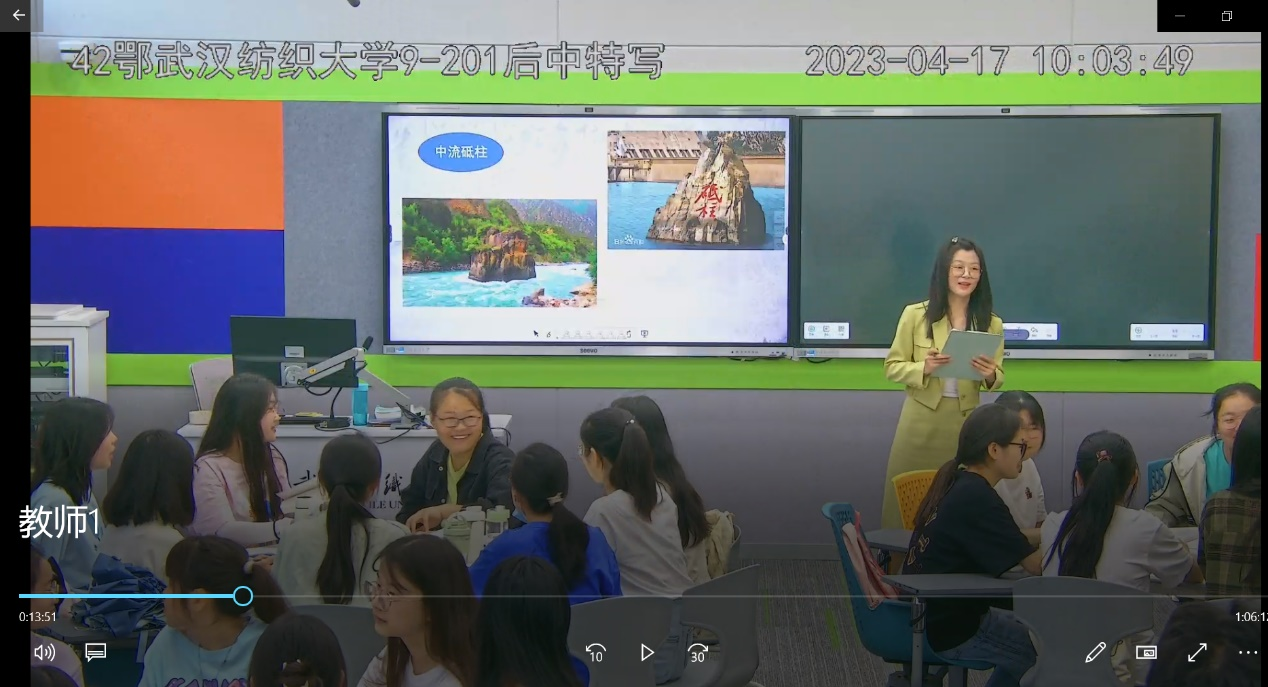The image size is (1268, 687).
Task: Click the total duration label 1:06:12
Action: click(x=1250, y=617)
